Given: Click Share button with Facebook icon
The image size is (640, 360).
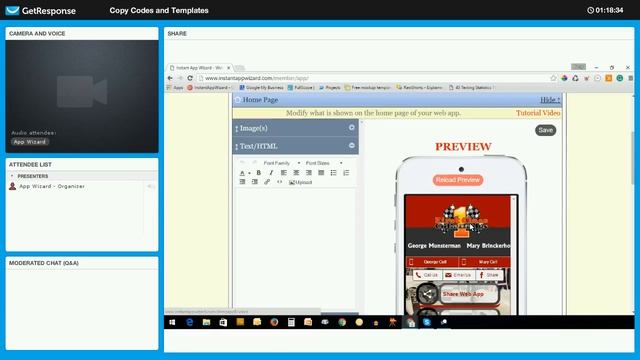Looking at the screenshot, I should 489,275.
